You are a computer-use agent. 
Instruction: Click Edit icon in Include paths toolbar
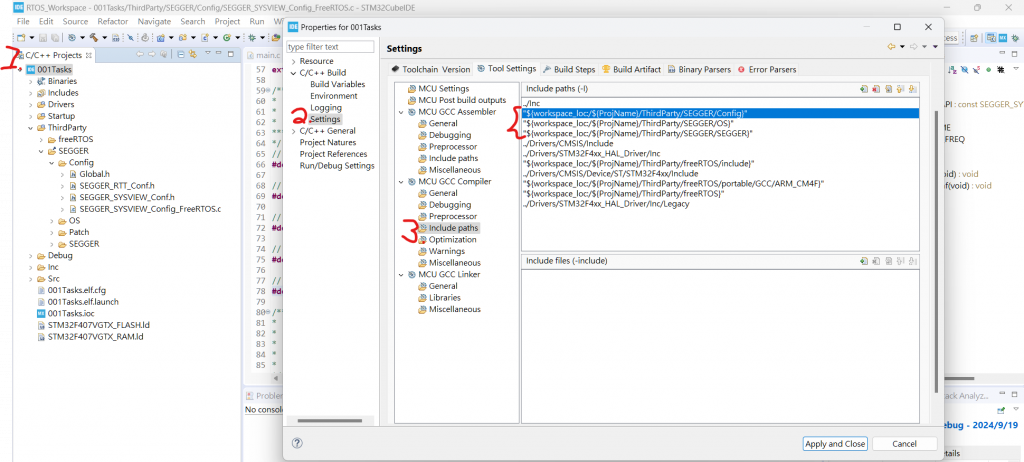888,89
